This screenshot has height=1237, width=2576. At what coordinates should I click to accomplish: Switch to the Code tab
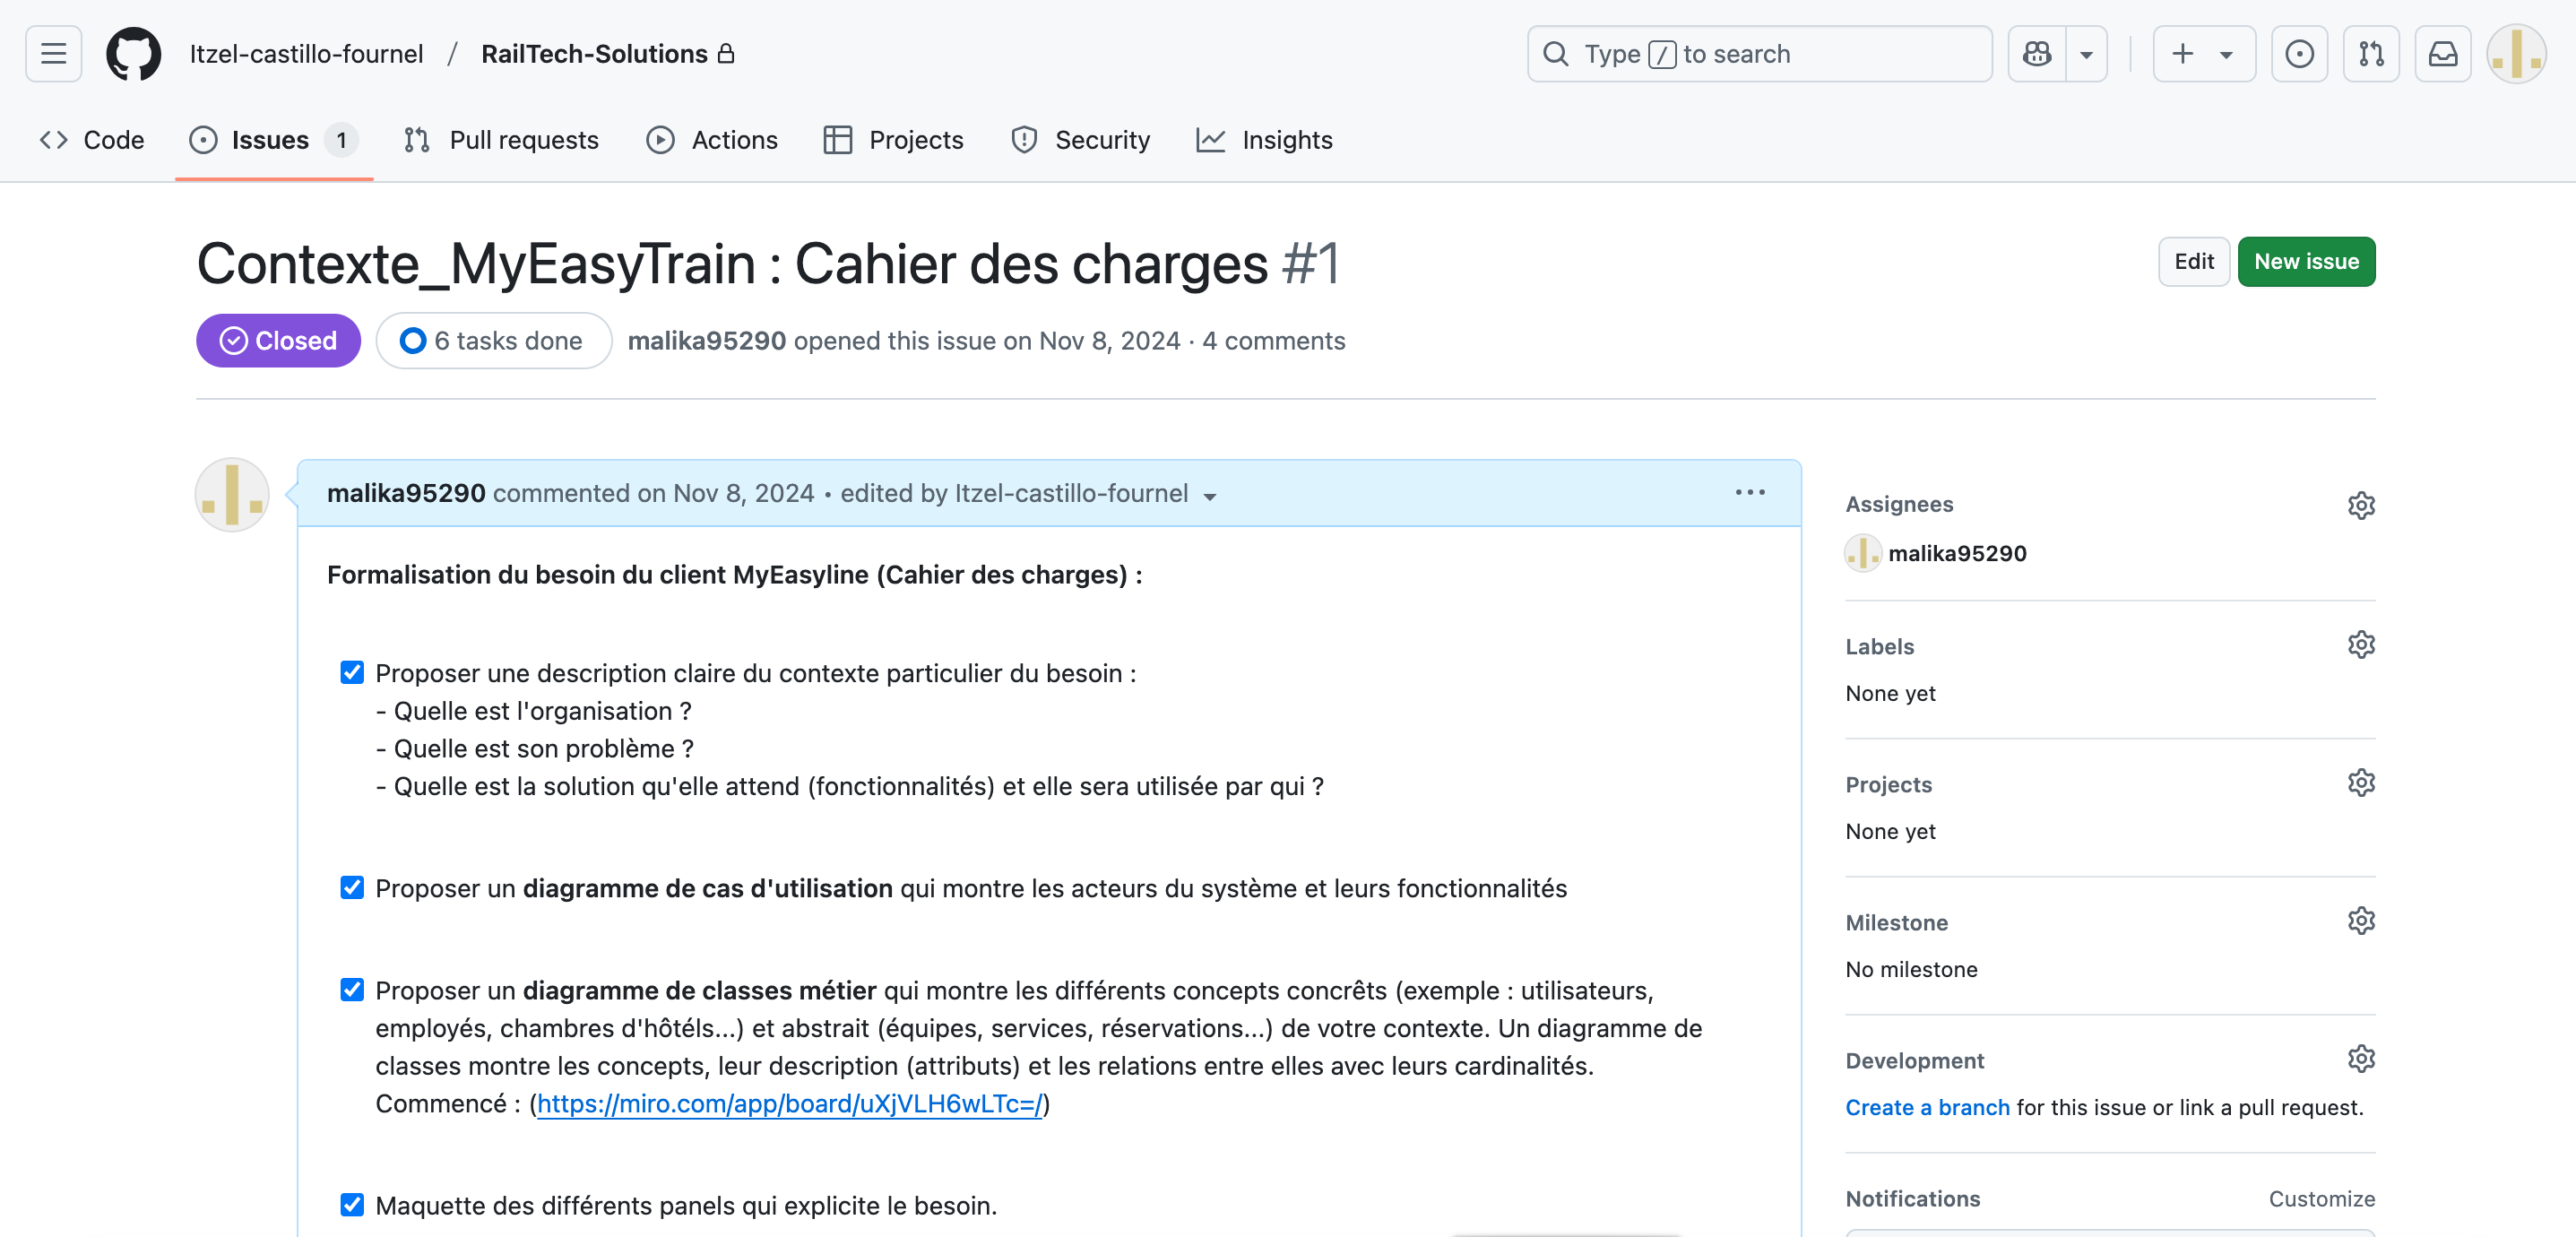[x=92, y=140]
